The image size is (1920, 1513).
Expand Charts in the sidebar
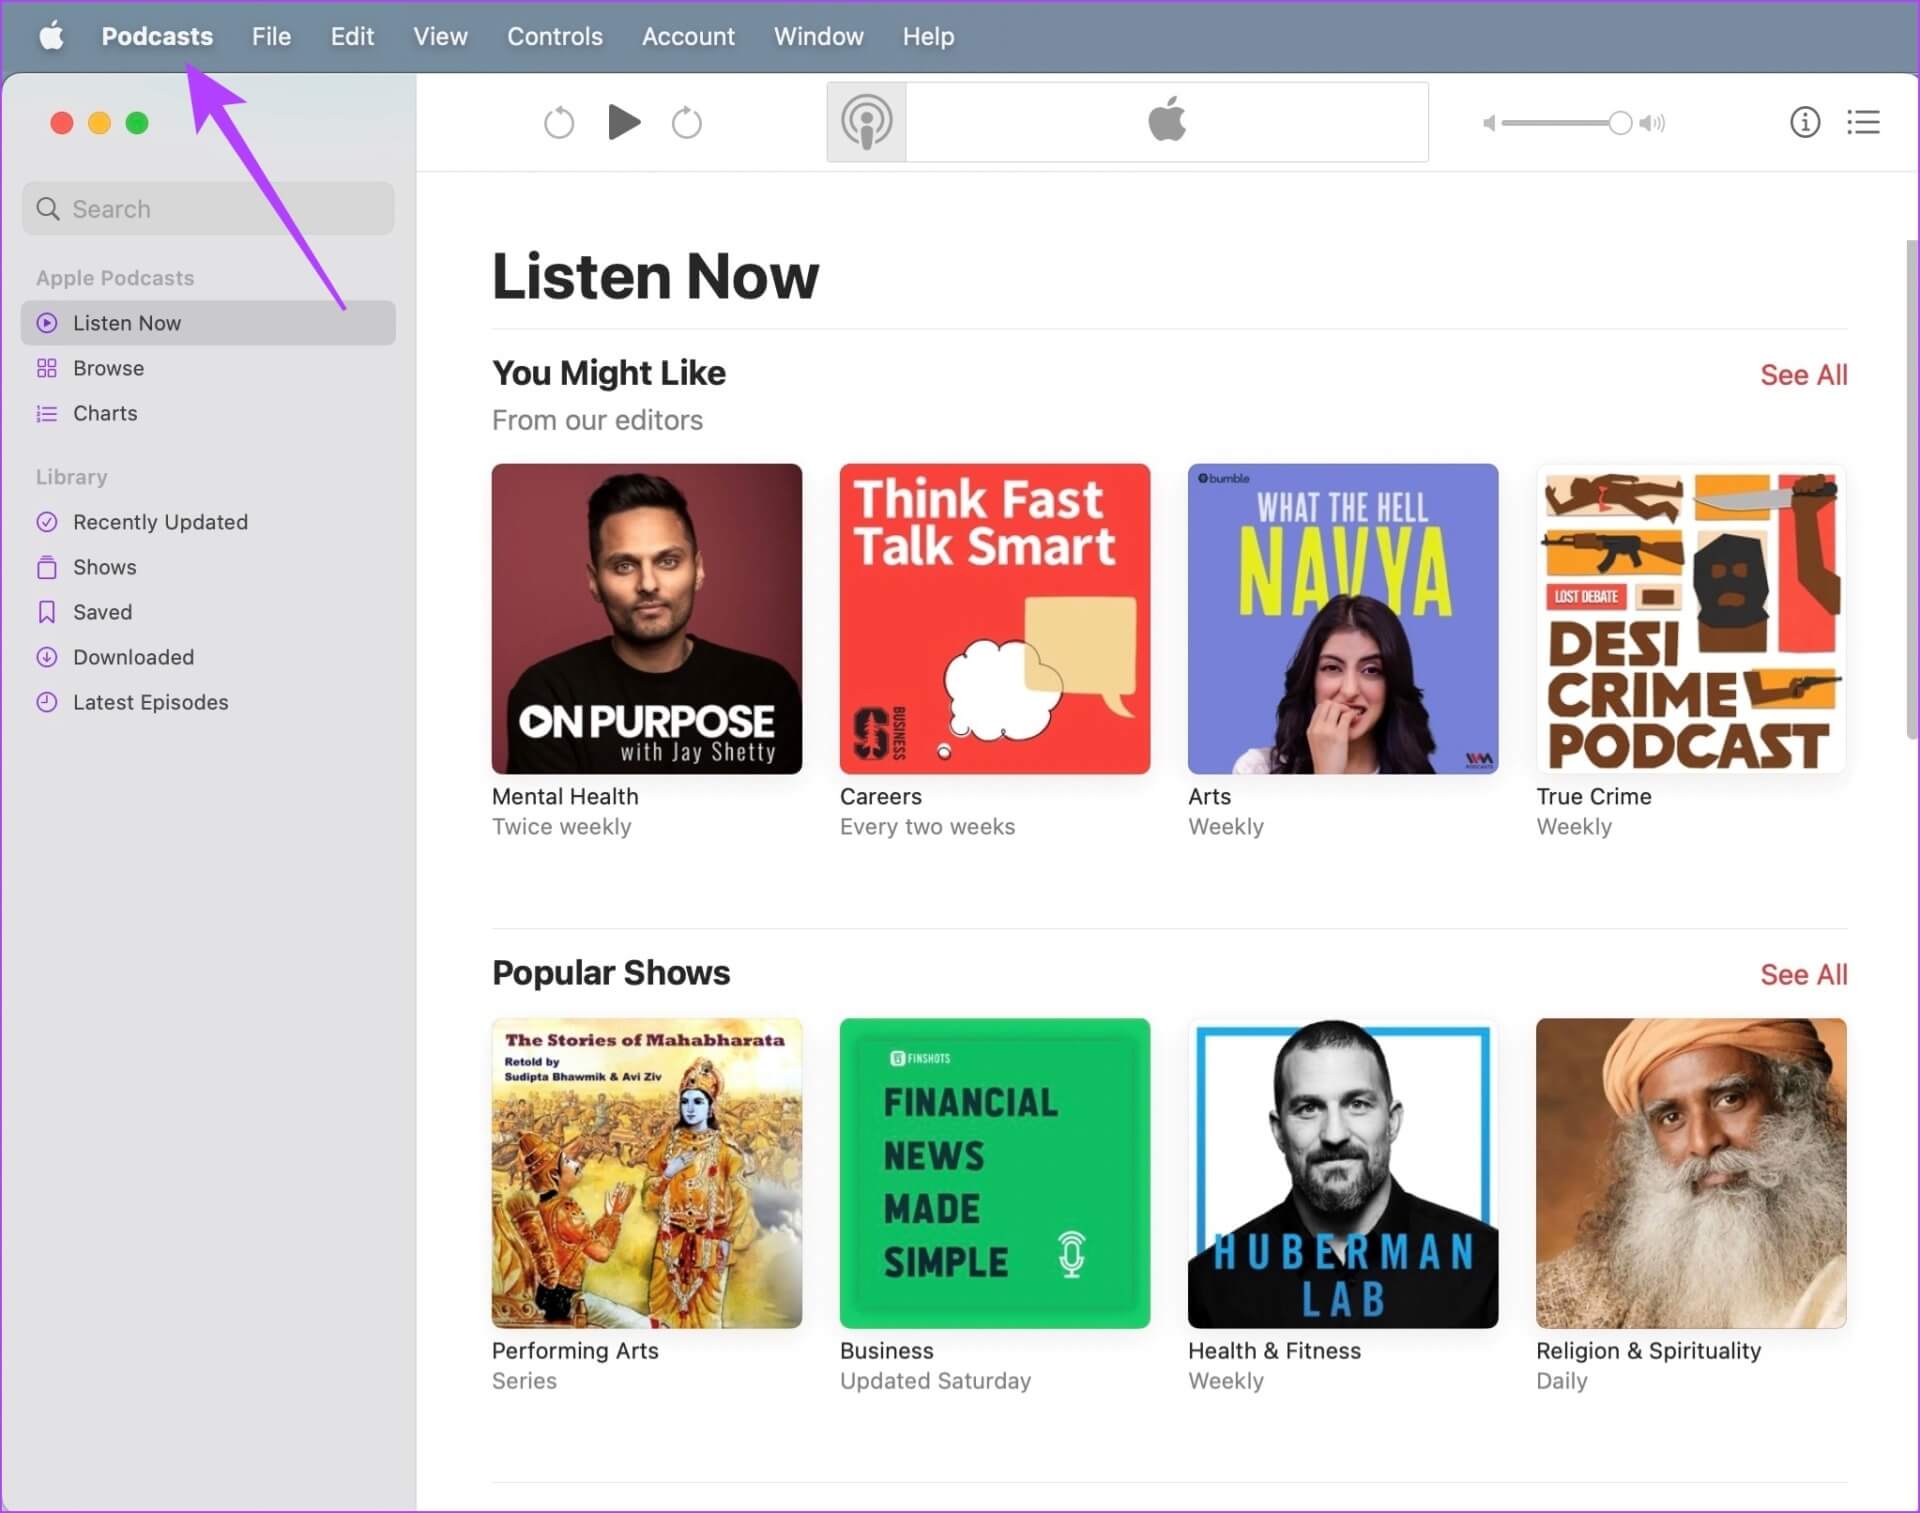pos(106,413)
